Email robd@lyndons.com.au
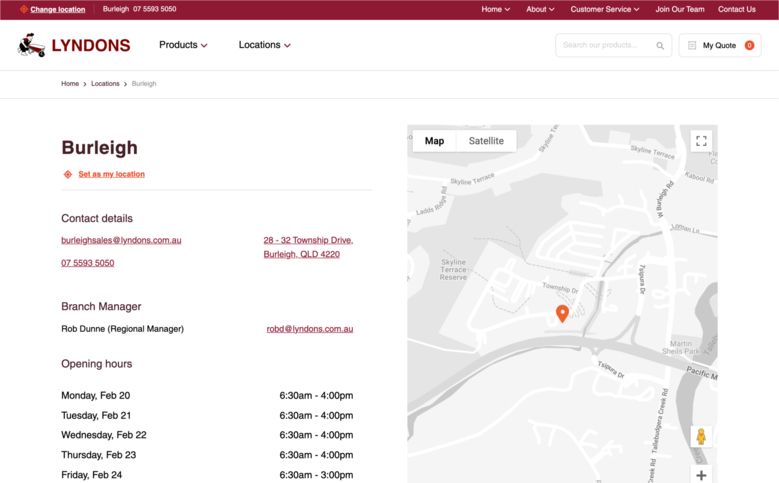The width and height of the screenshot is (779, 483). coord(310,329)
